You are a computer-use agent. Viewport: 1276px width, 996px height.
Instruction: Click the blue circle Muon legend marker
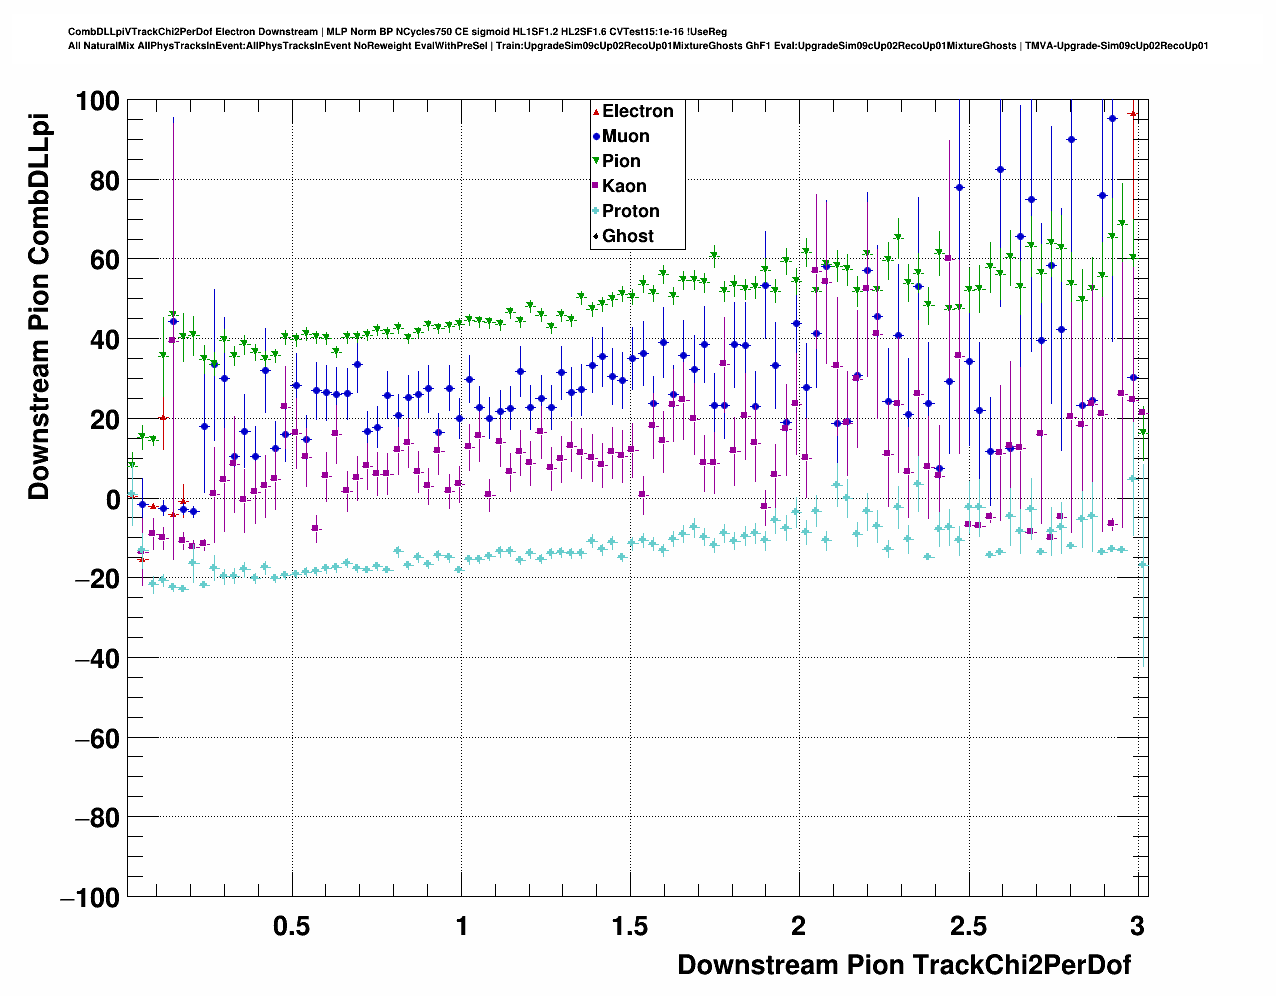click(596, 136)
